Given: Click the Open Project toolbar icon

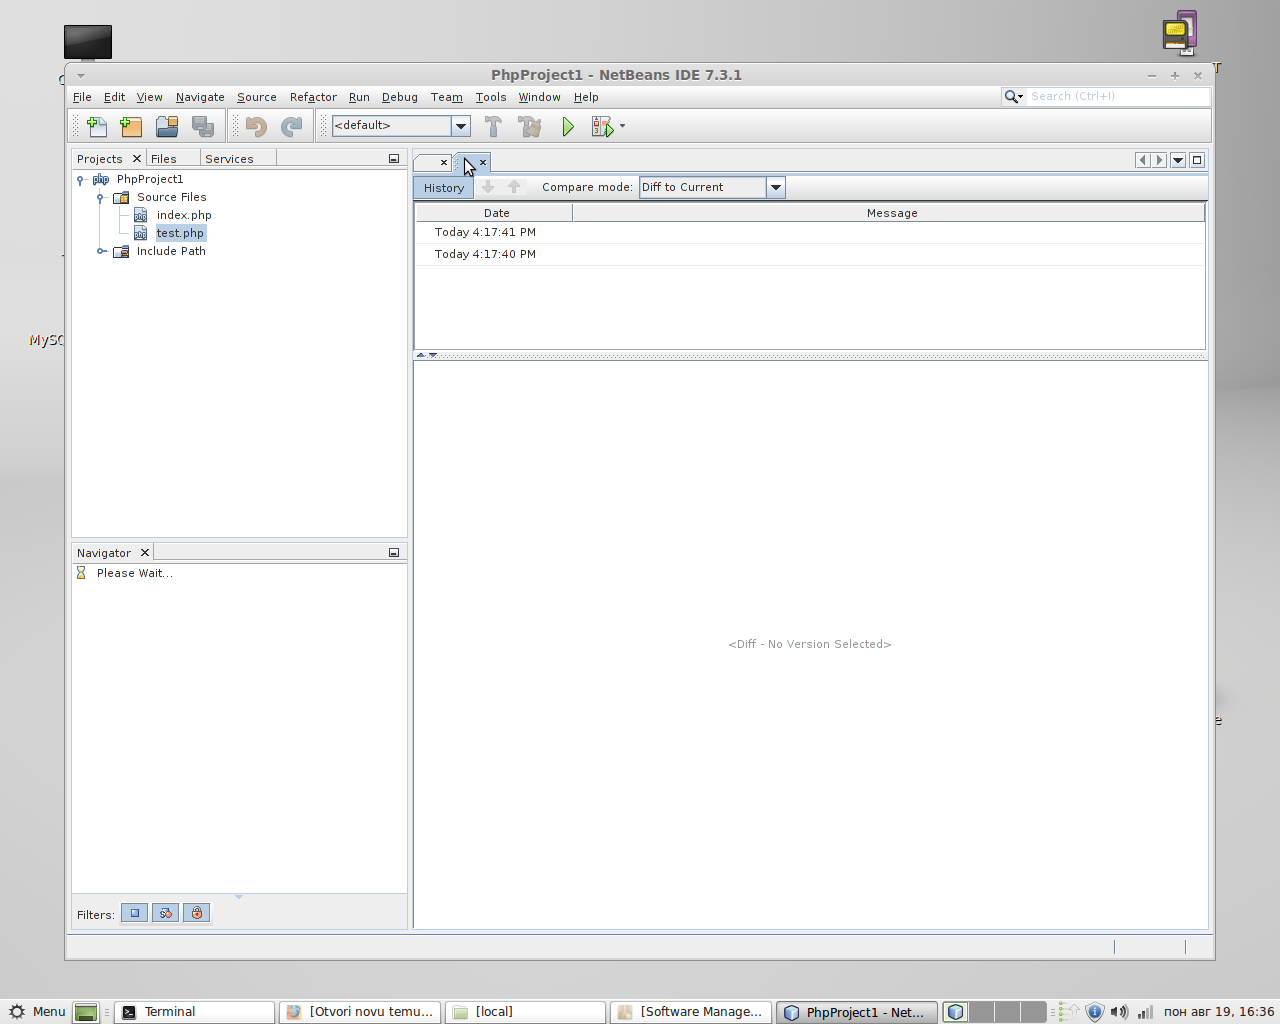Looking at the screenshot, I should 167,126.
